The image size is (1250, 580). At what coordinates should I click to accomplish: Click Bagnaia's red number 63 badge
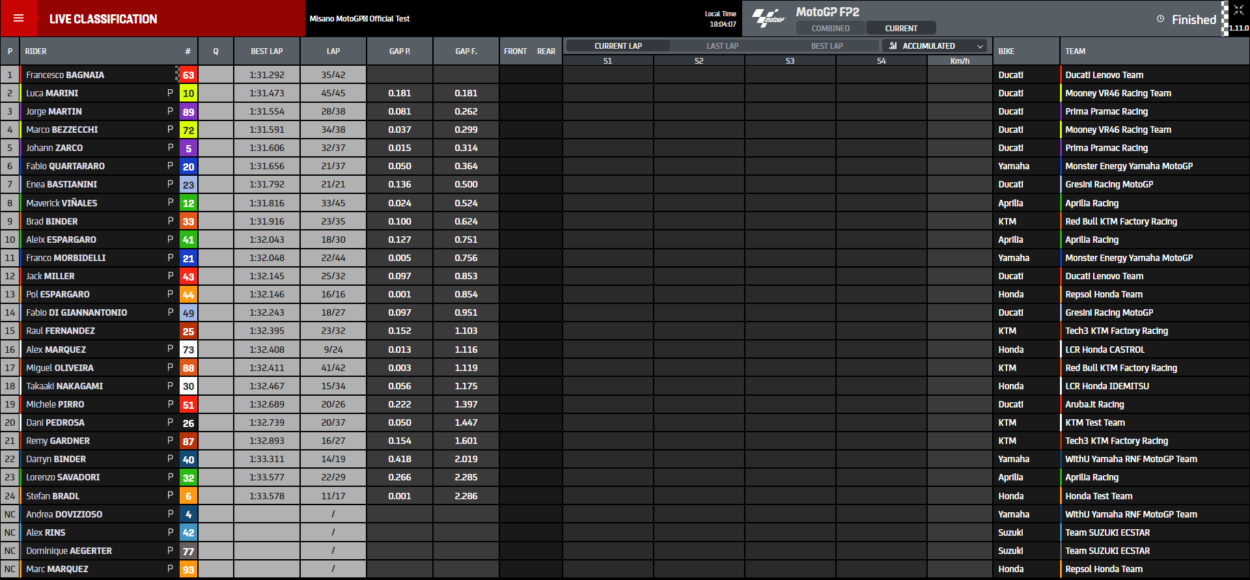coord(188,75)
